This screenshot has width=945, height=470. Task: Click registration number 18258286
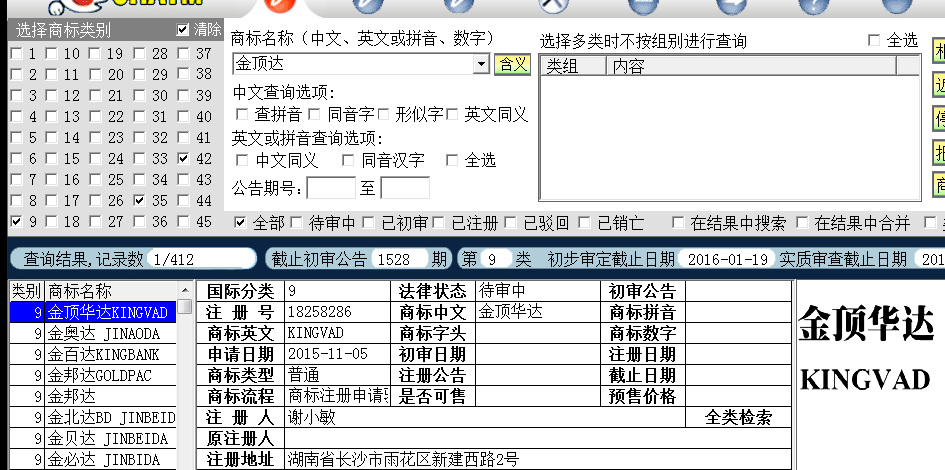(x=319, y=312)
